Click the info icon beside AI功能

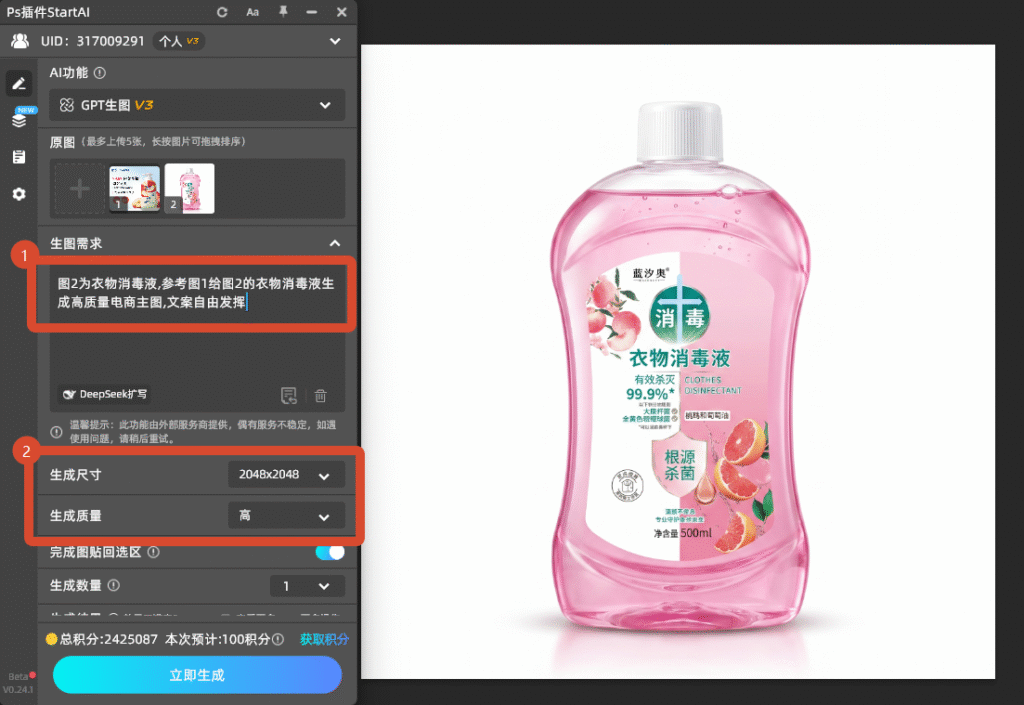(x=99, y=73)
